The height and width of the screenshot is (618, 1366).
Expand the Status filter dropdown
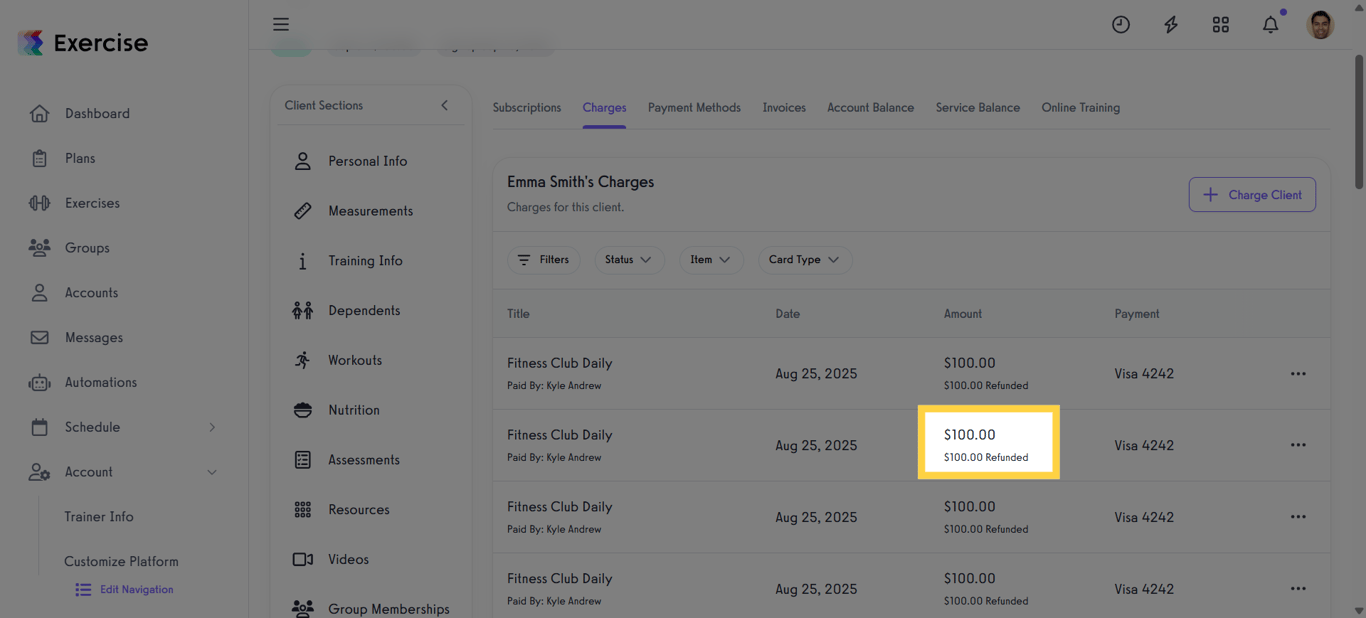(x=629, y=260)
